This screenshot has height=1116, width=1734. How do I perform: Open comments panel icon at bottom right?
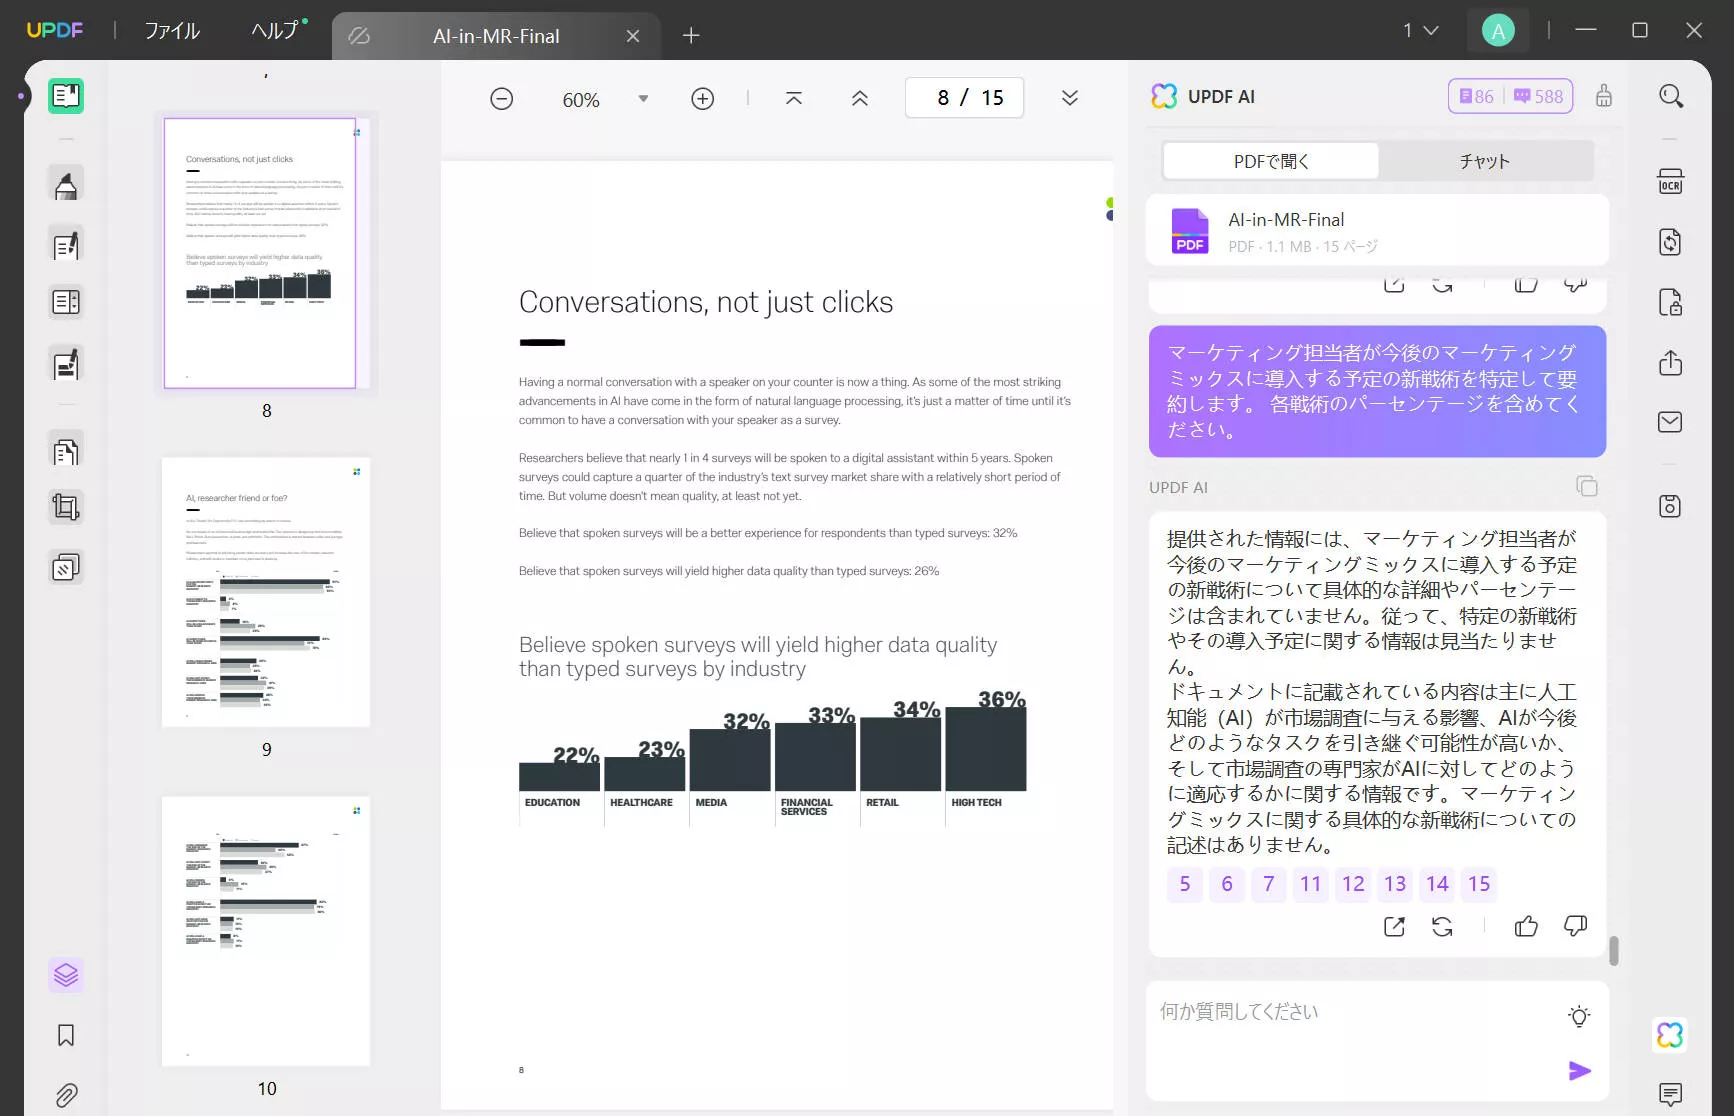pyautogui.click(x=1670, y=1094)
